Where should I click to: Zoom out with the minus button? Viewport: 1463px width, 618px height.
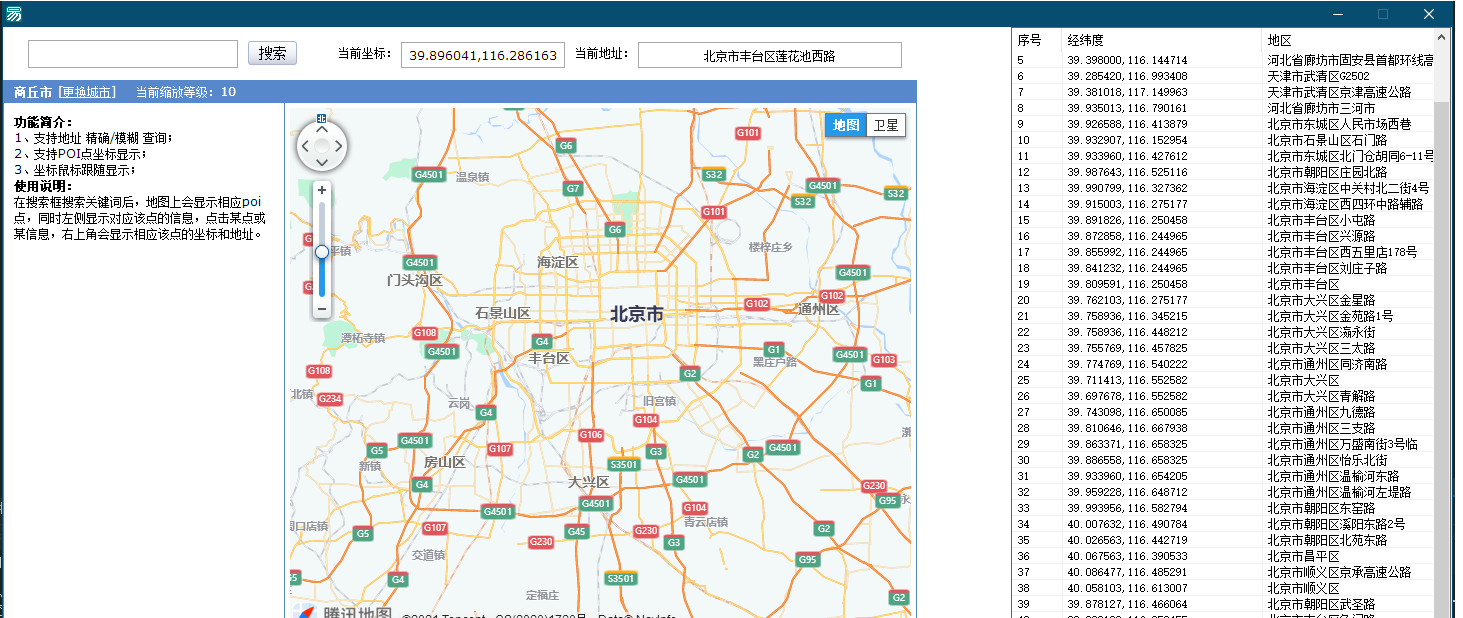321,309
